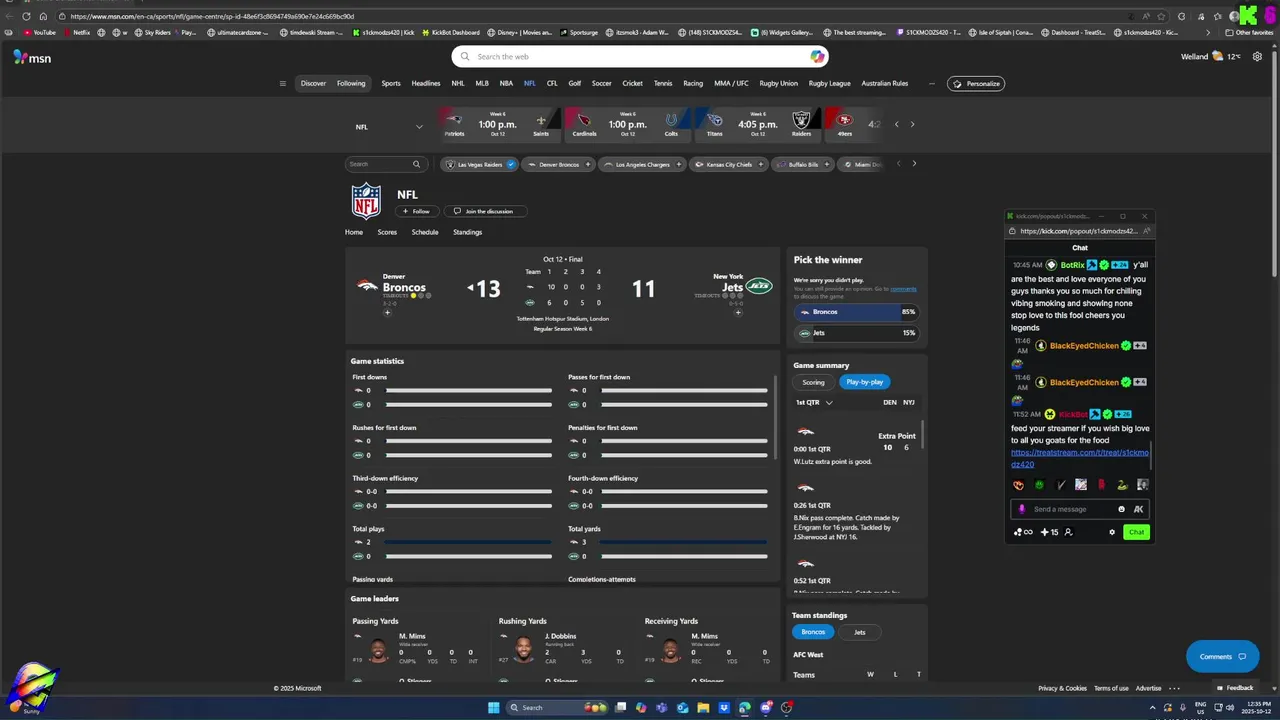
Task: Open the Titans vs Raiders game card
Action: pyautogui.click(x=757, y=124)
